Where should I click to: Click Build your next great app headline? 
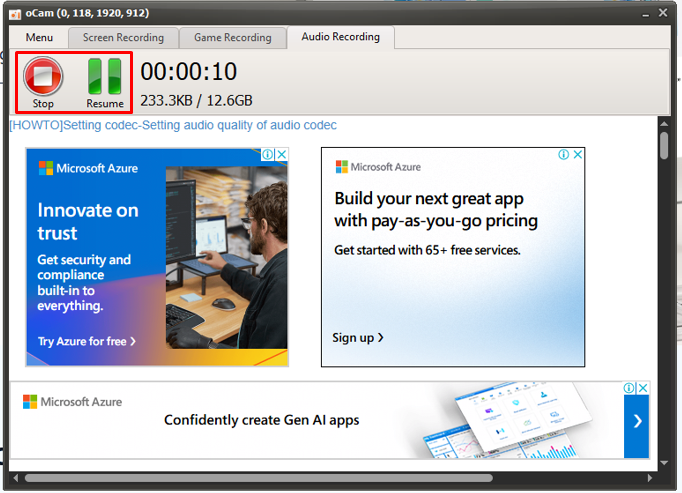(436, 210)
